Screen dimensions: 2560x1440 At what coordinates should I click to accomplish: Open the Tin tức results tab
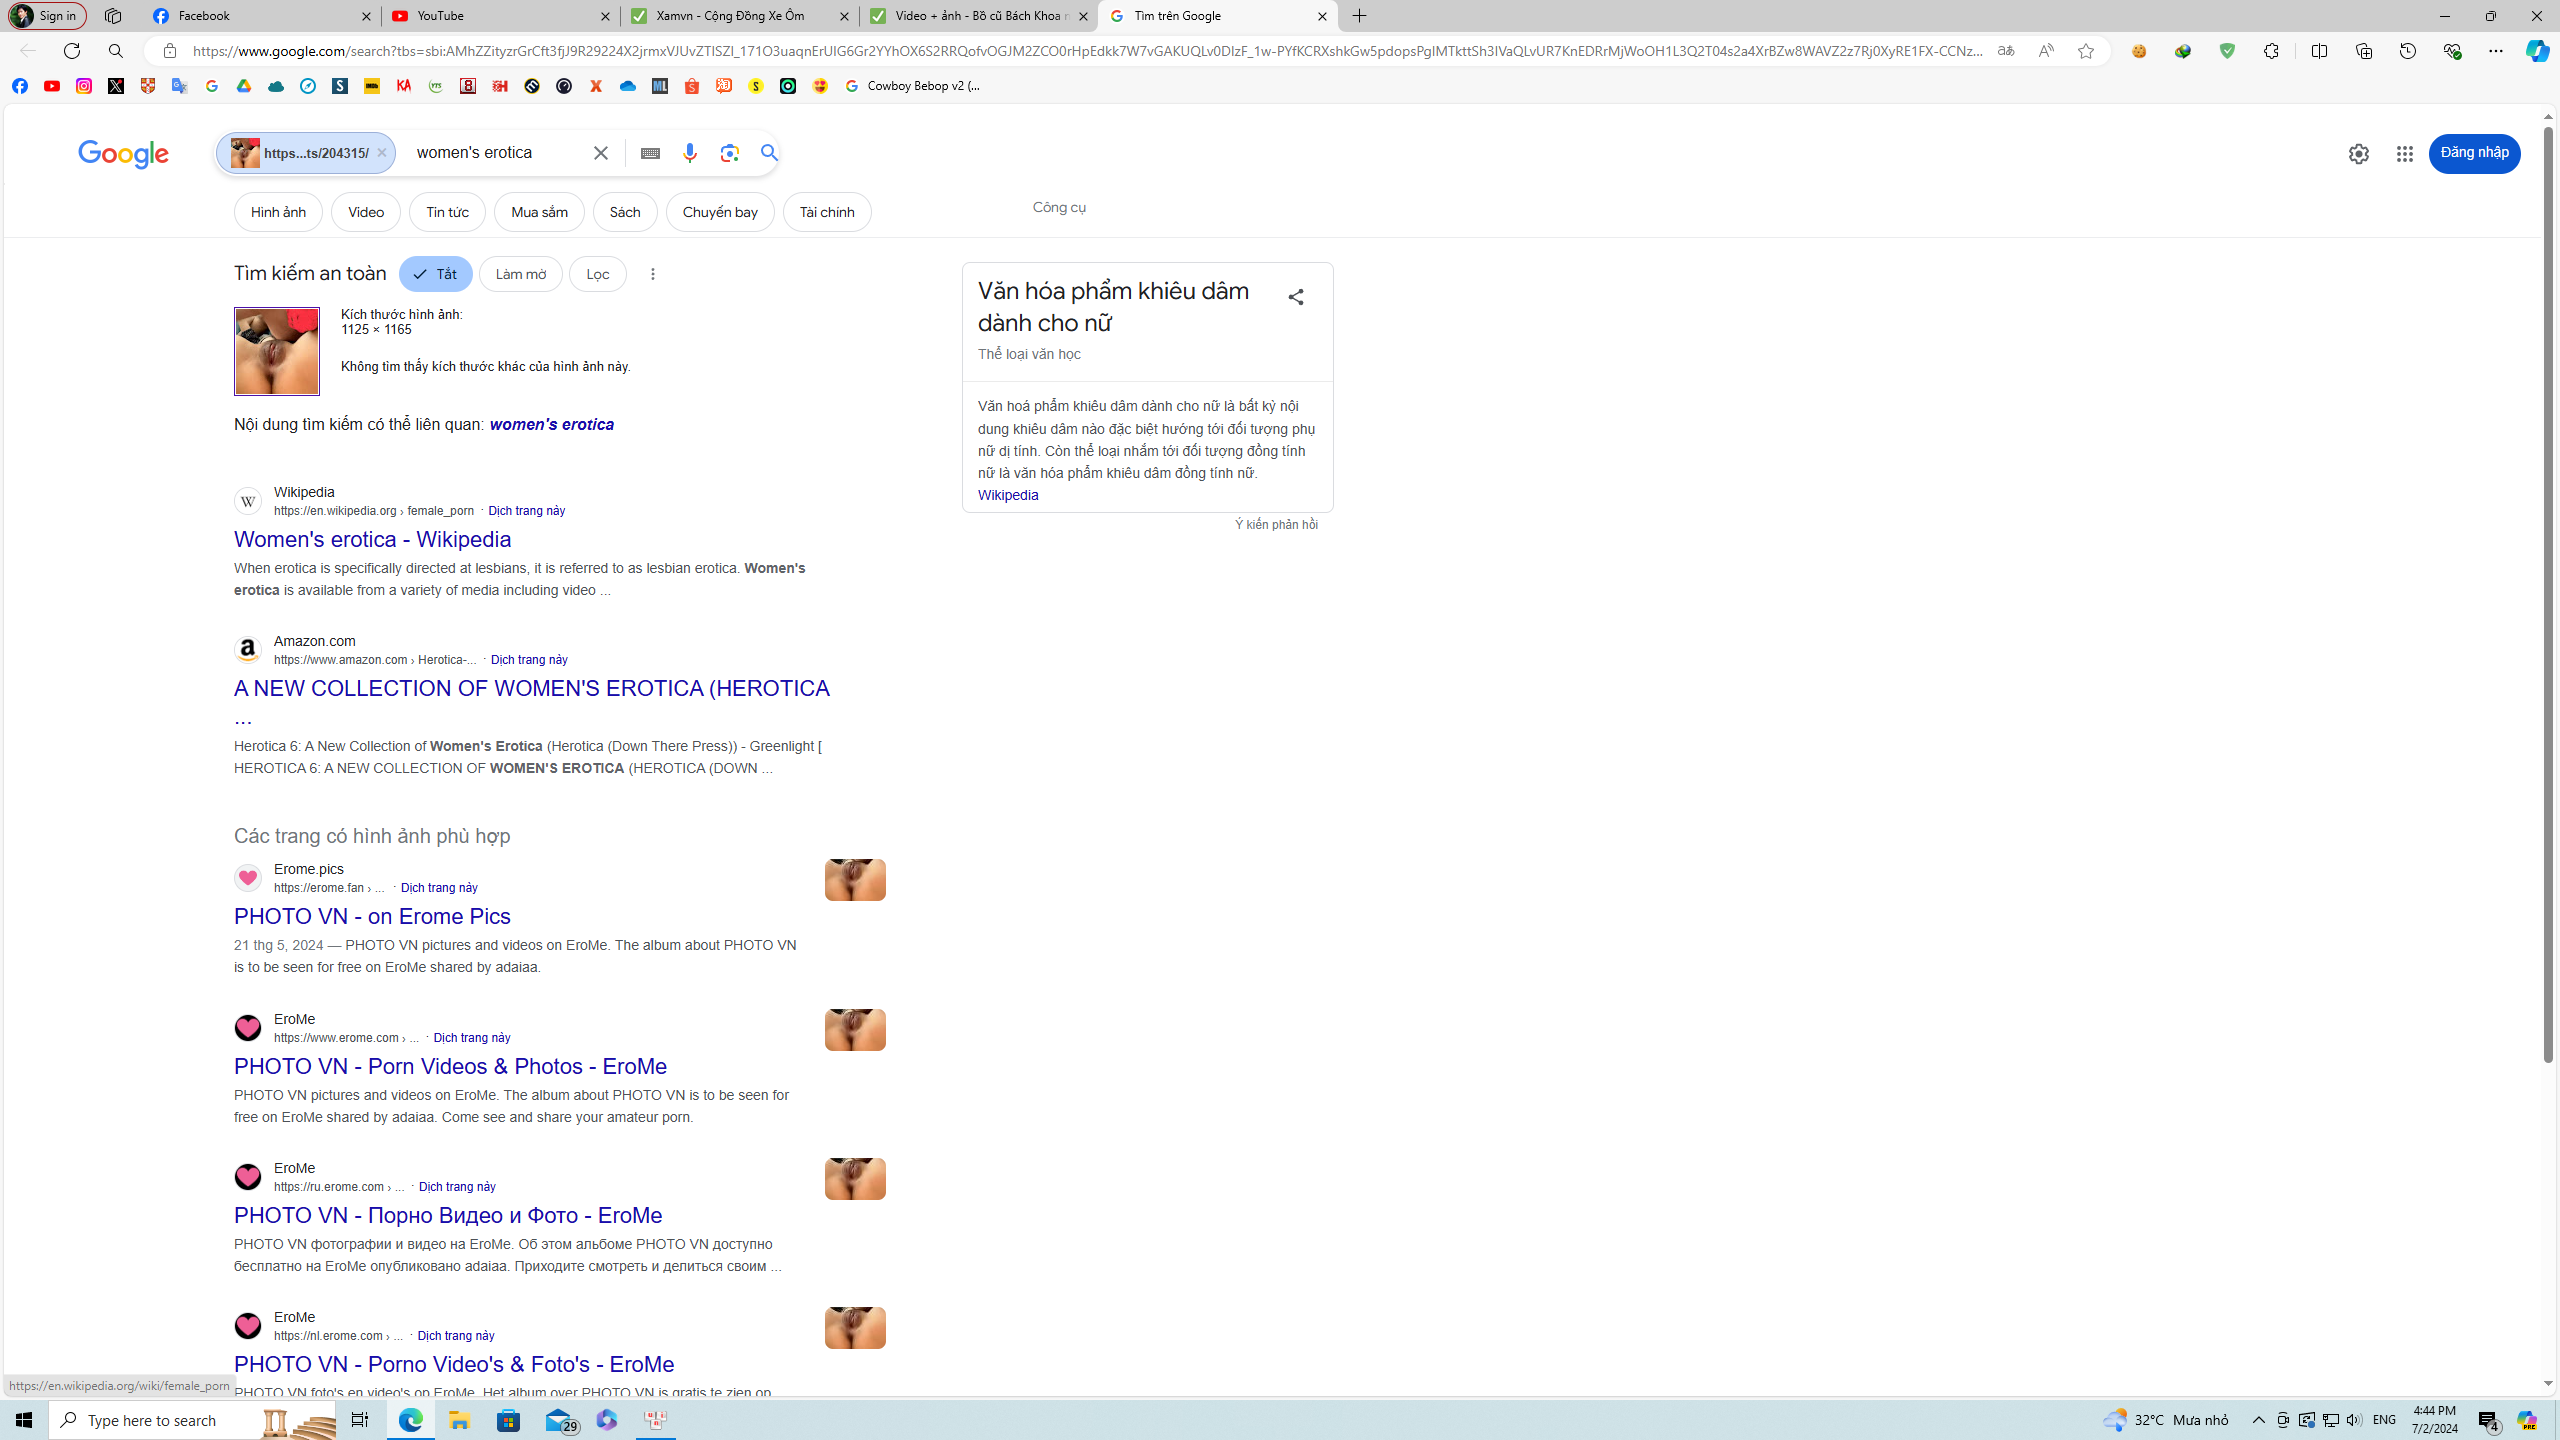[x=447, y=211]
